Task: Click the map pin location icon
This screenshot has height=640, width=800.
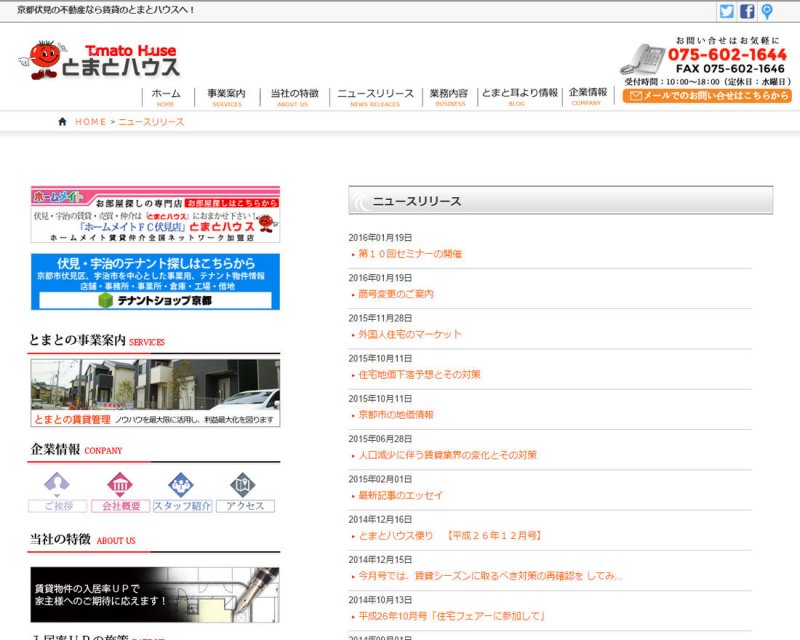Action: tap(767, 12)
